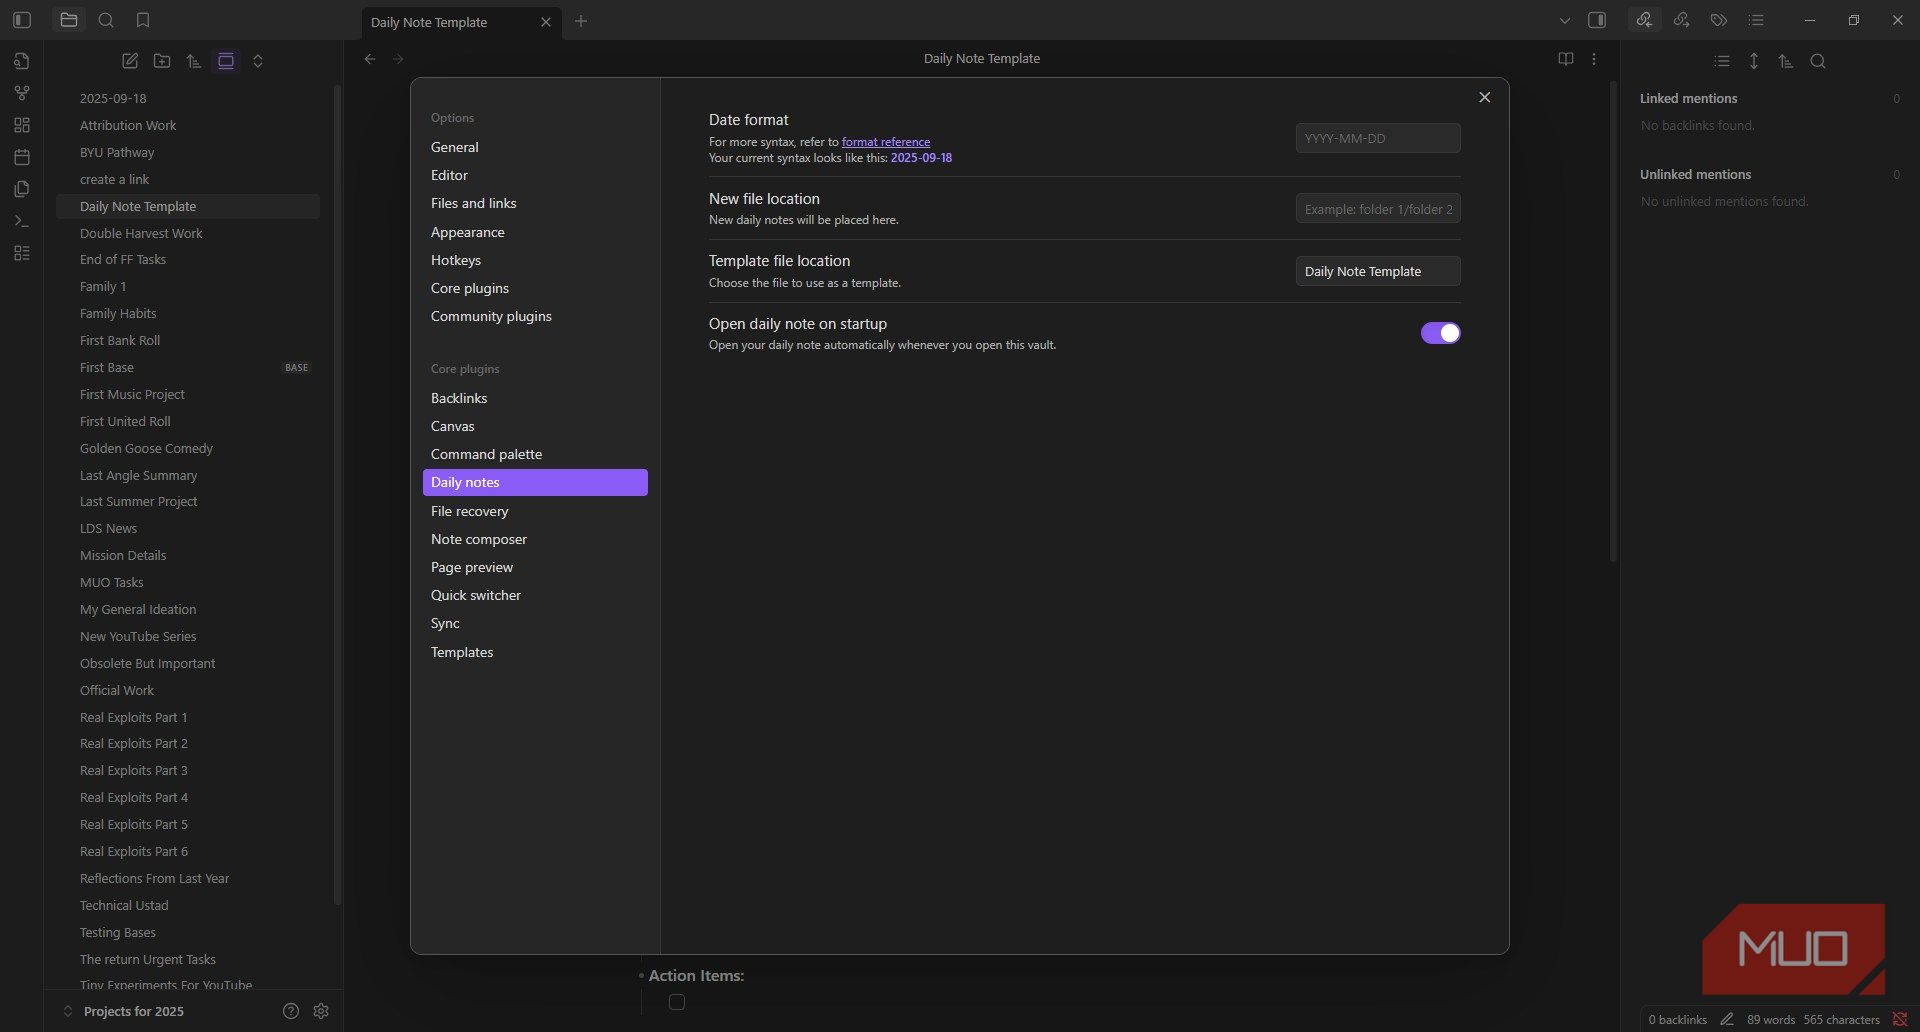Open the bookmarks icon in sidebar header
This screenshot has height=1032, width=1920.
[x=143, y=20]
